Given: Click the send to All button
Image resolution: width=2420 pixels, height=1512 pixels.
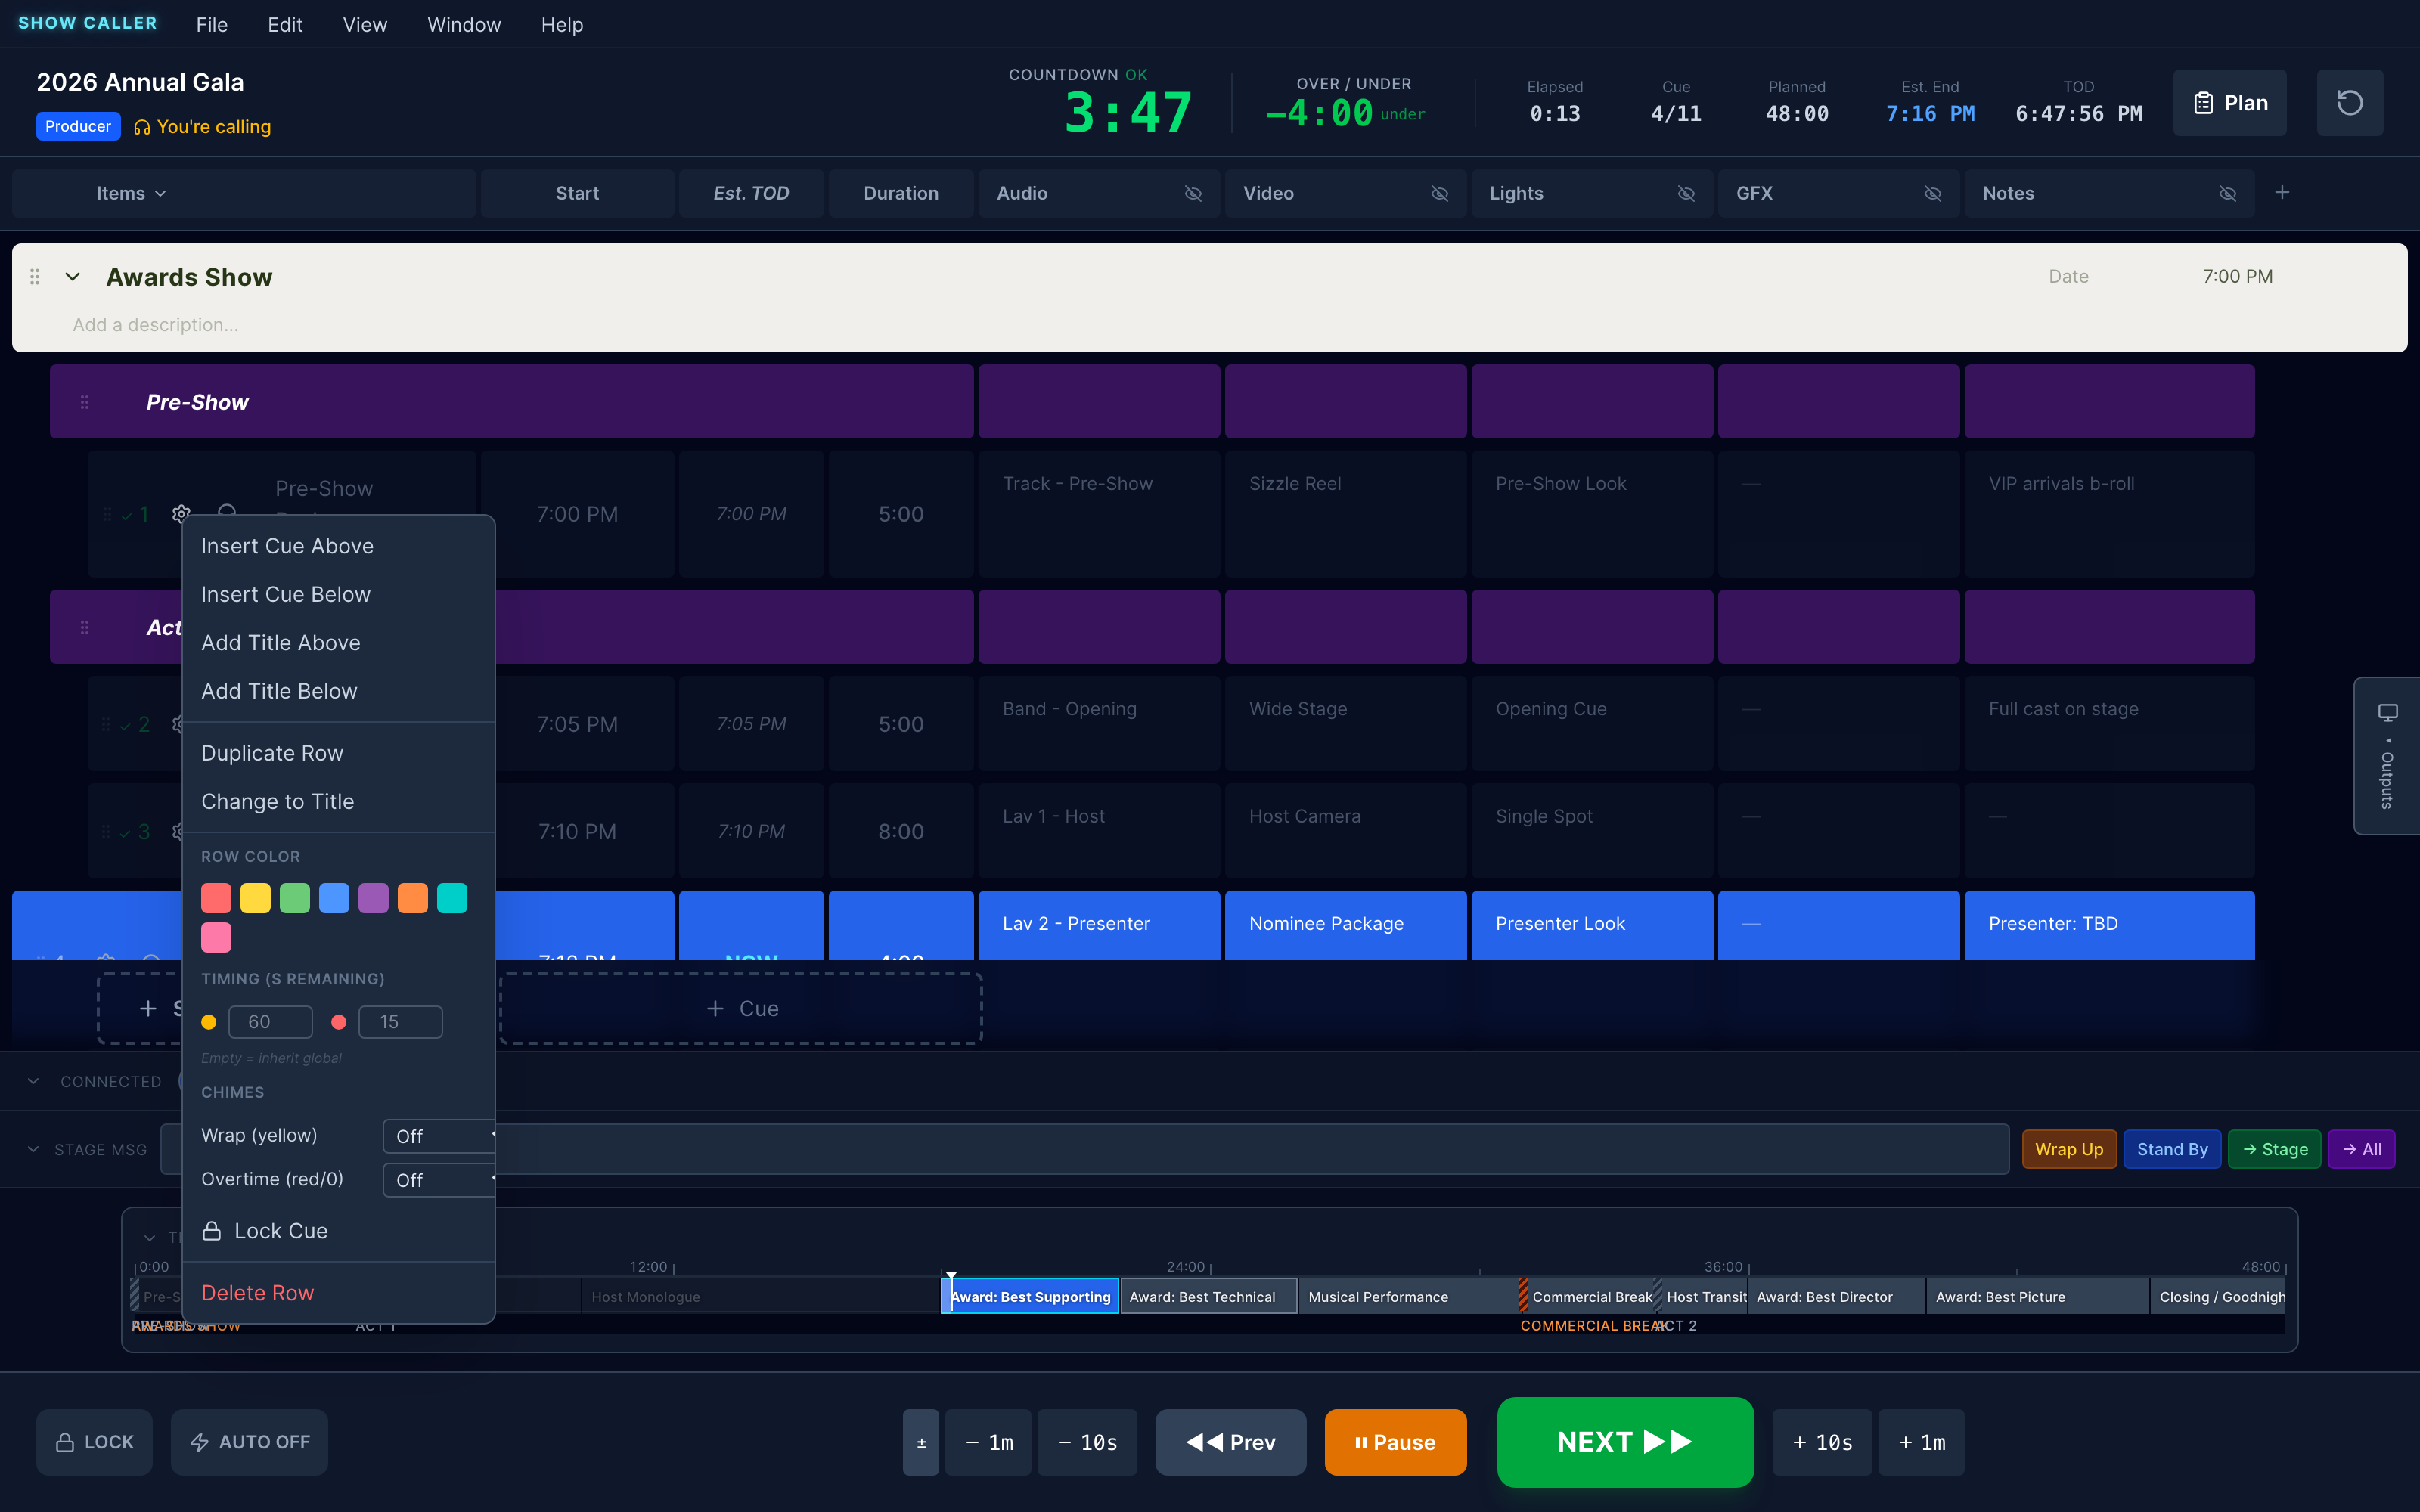Looking at the screenshot, I should (2362, 1150).
